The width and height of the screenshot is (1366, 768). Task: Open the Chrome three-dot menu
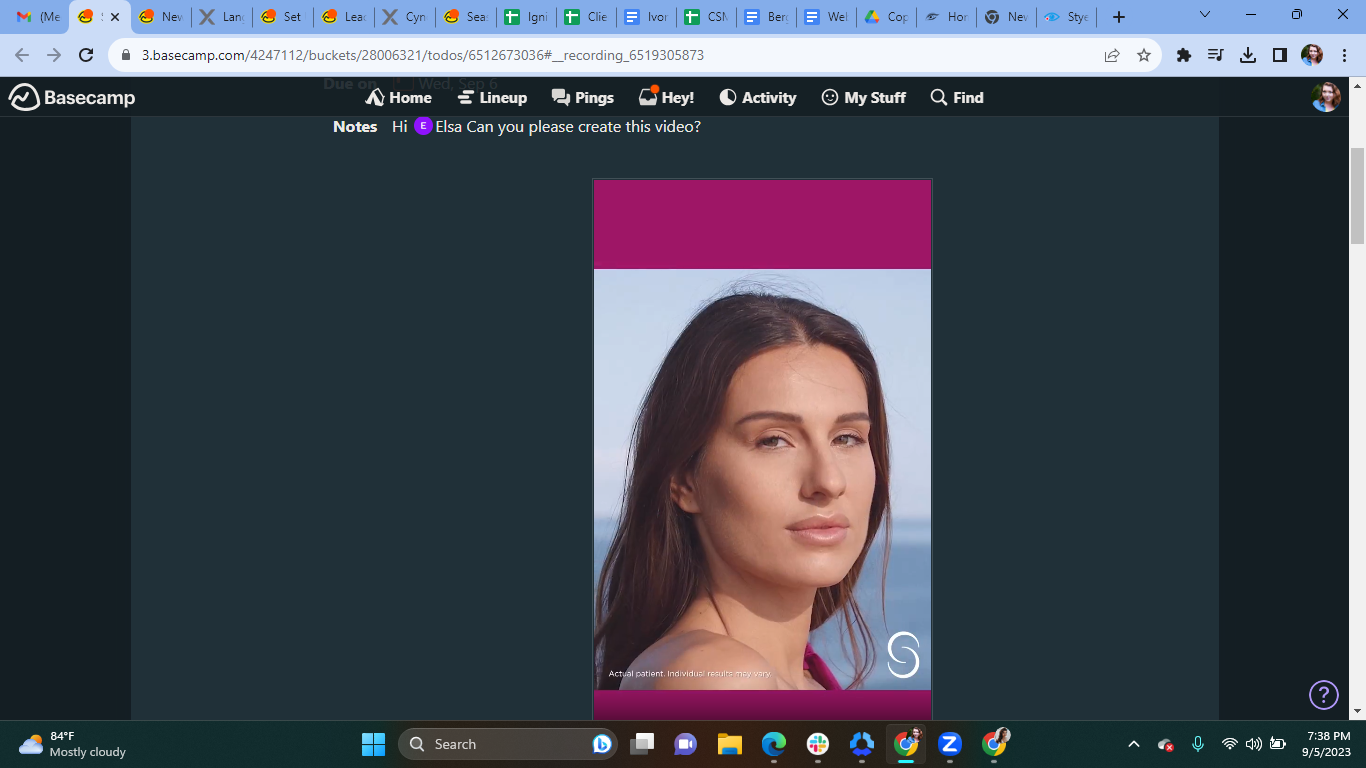tap(1345, 55)
